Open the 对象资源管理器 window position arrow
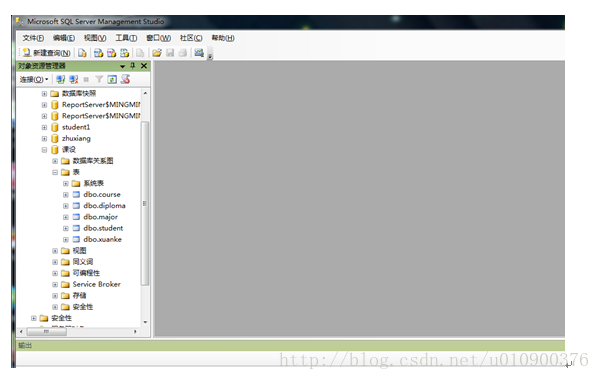600x380 pixels. [x=122, y=66]
